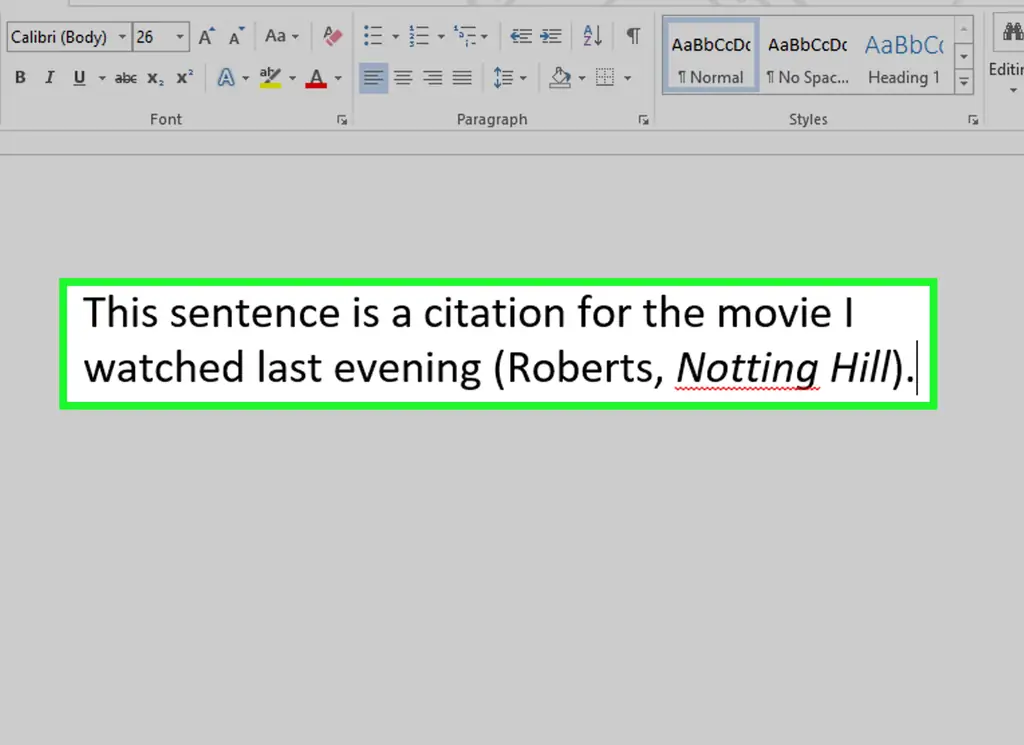Viewport: 1024px width, 745px height.
Task: Expand the line spacing options dropdown
Action: click(x=522, y=78)
